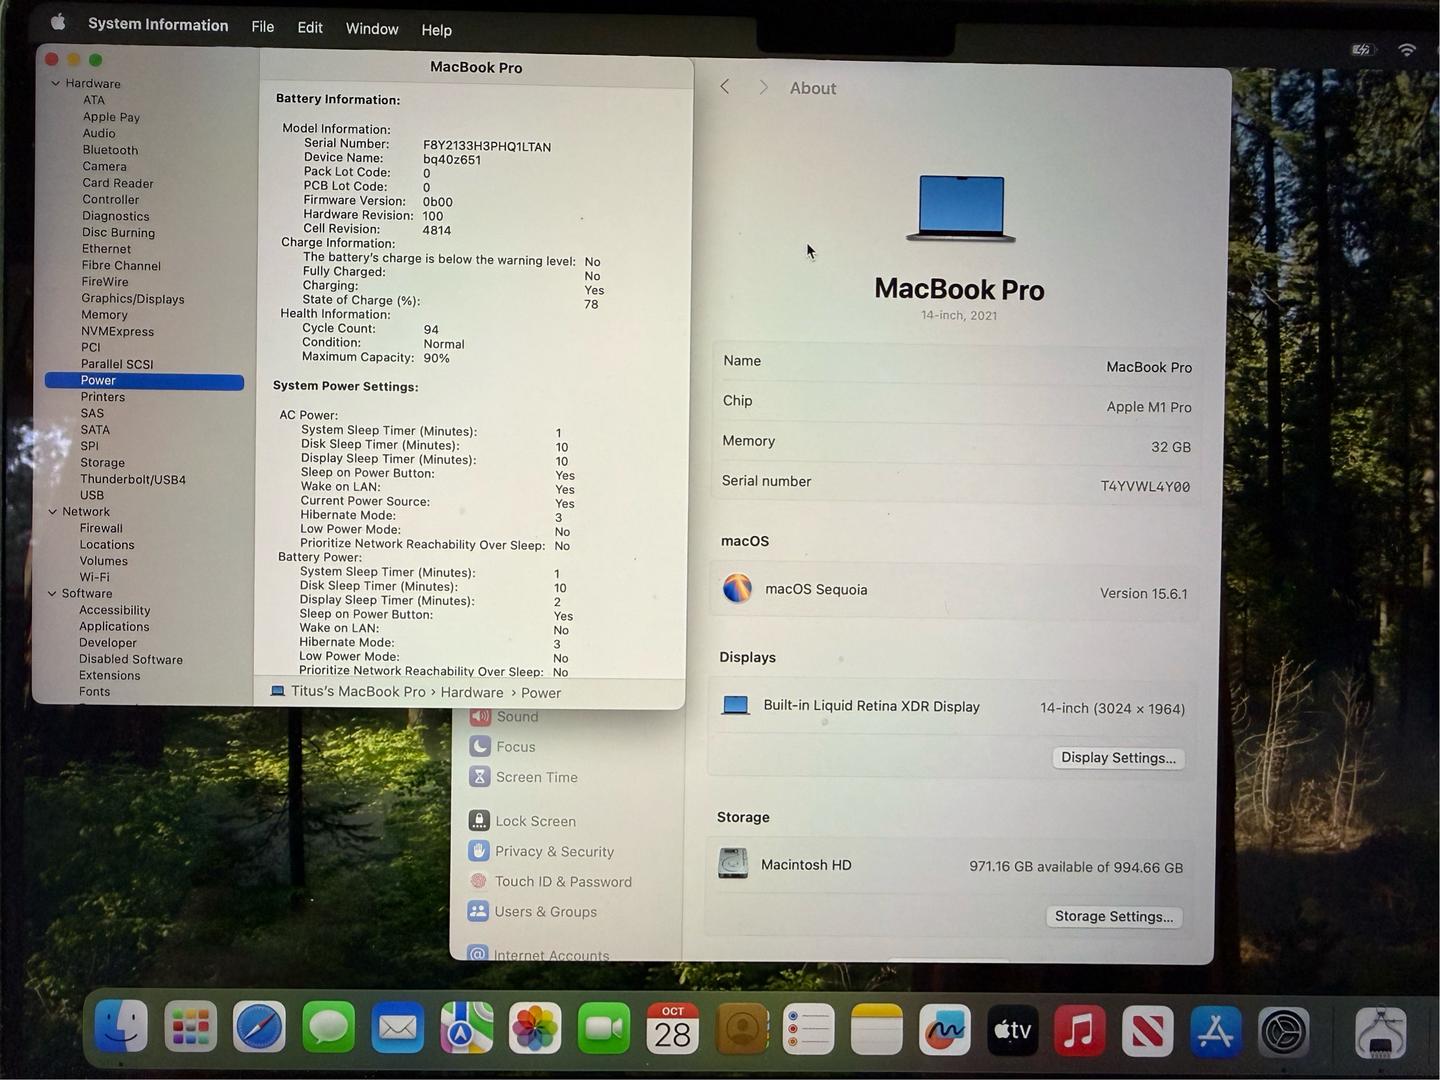Collapse the Hardware tree section

coord(56,84)
